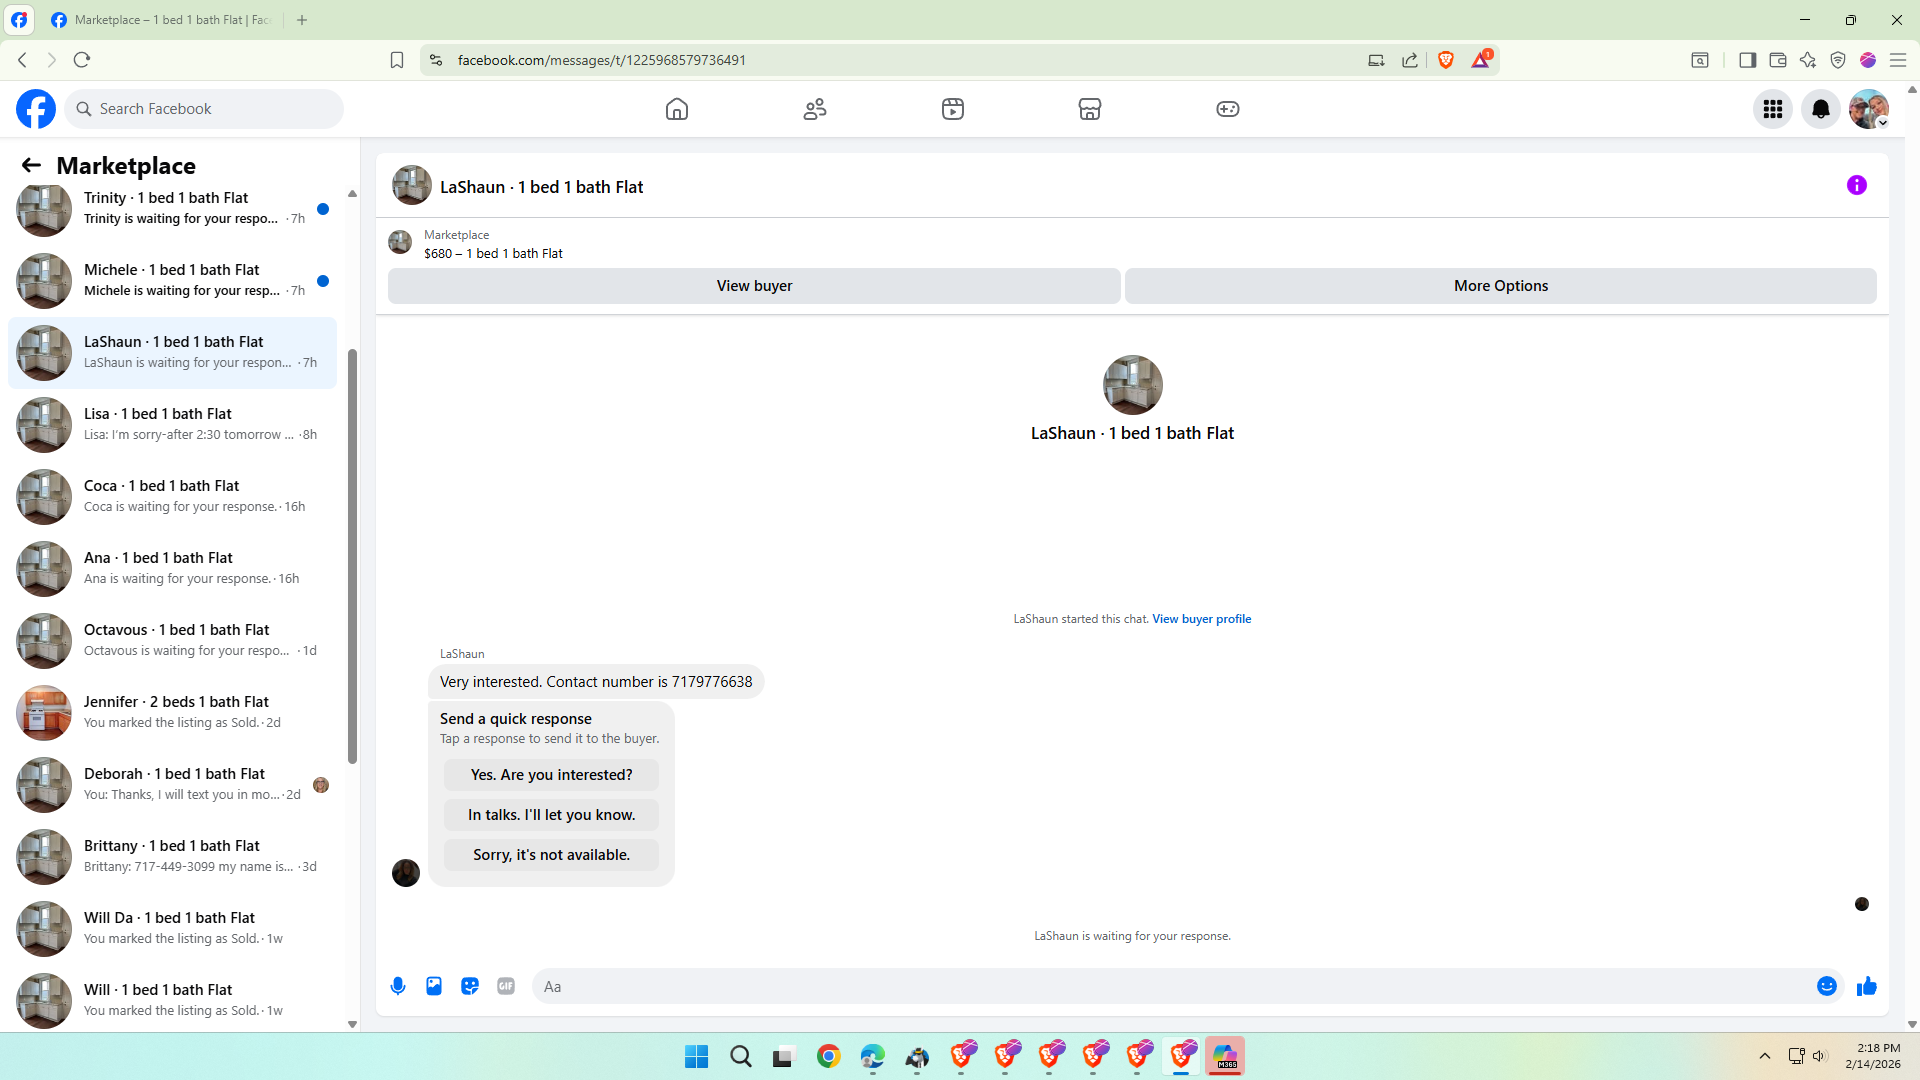Open the View buyer profile link

click(1201, 619)
